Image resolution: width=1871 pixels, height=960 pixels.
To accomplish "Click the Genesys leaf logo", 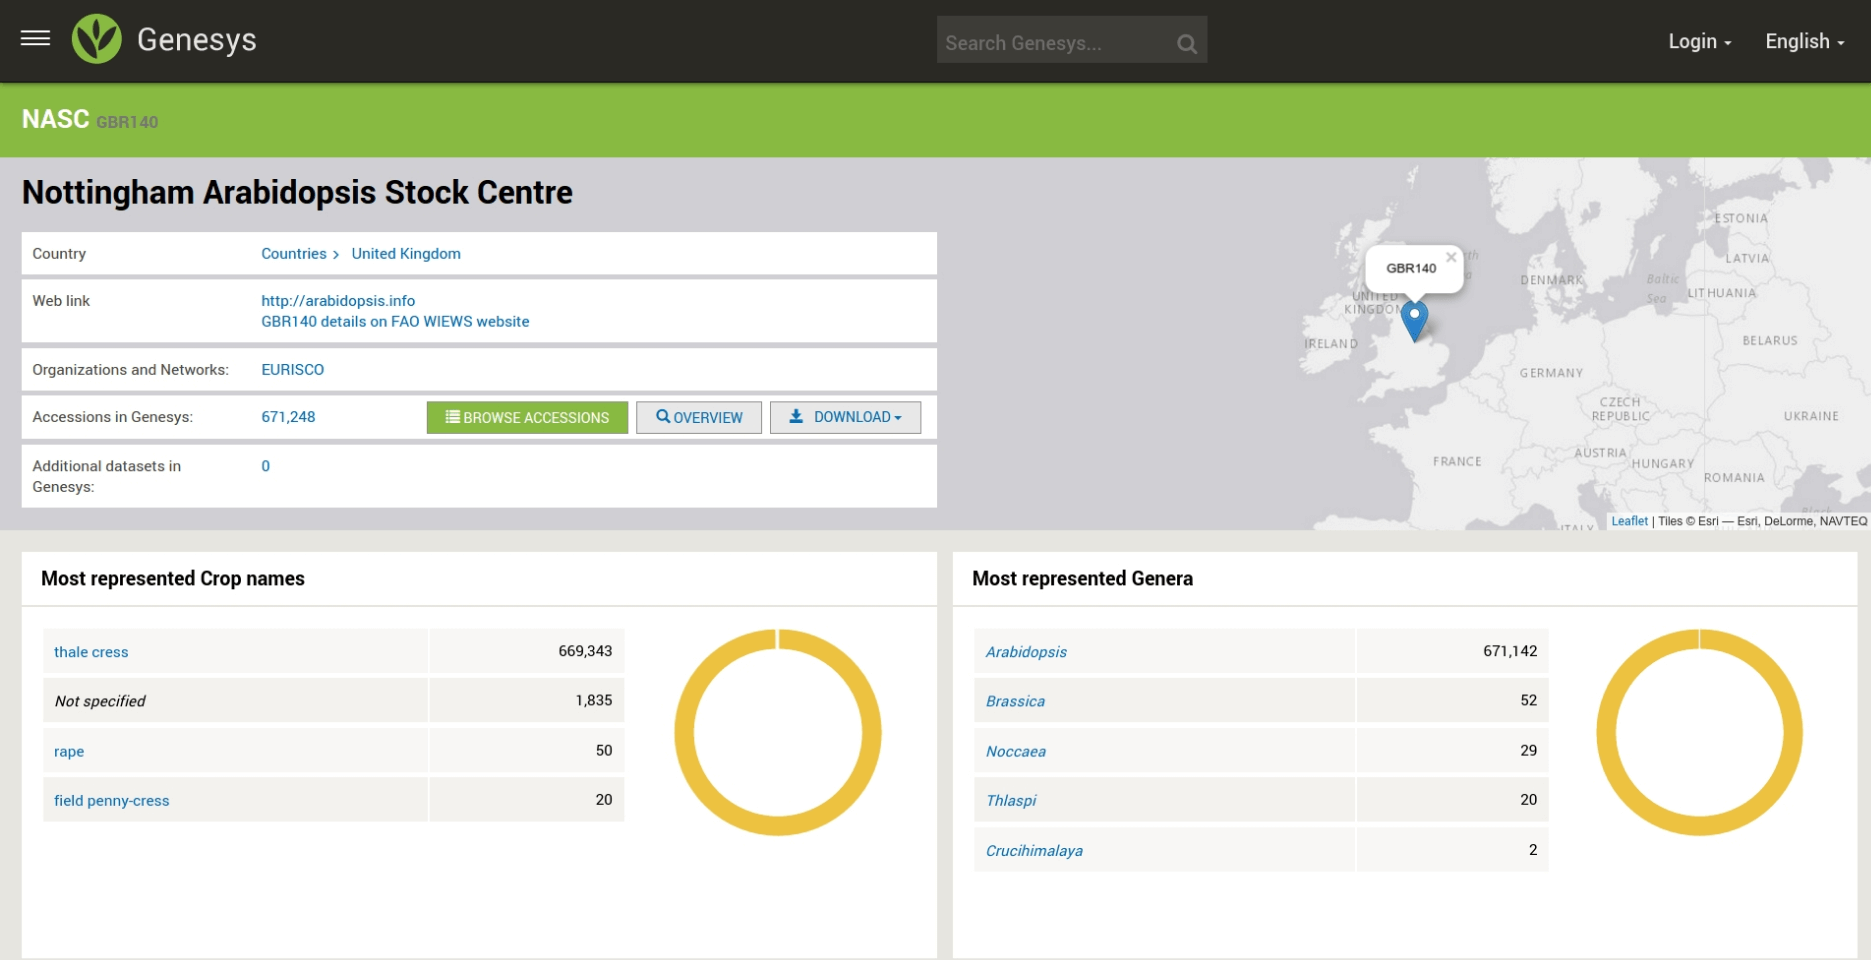I will 96,39.
